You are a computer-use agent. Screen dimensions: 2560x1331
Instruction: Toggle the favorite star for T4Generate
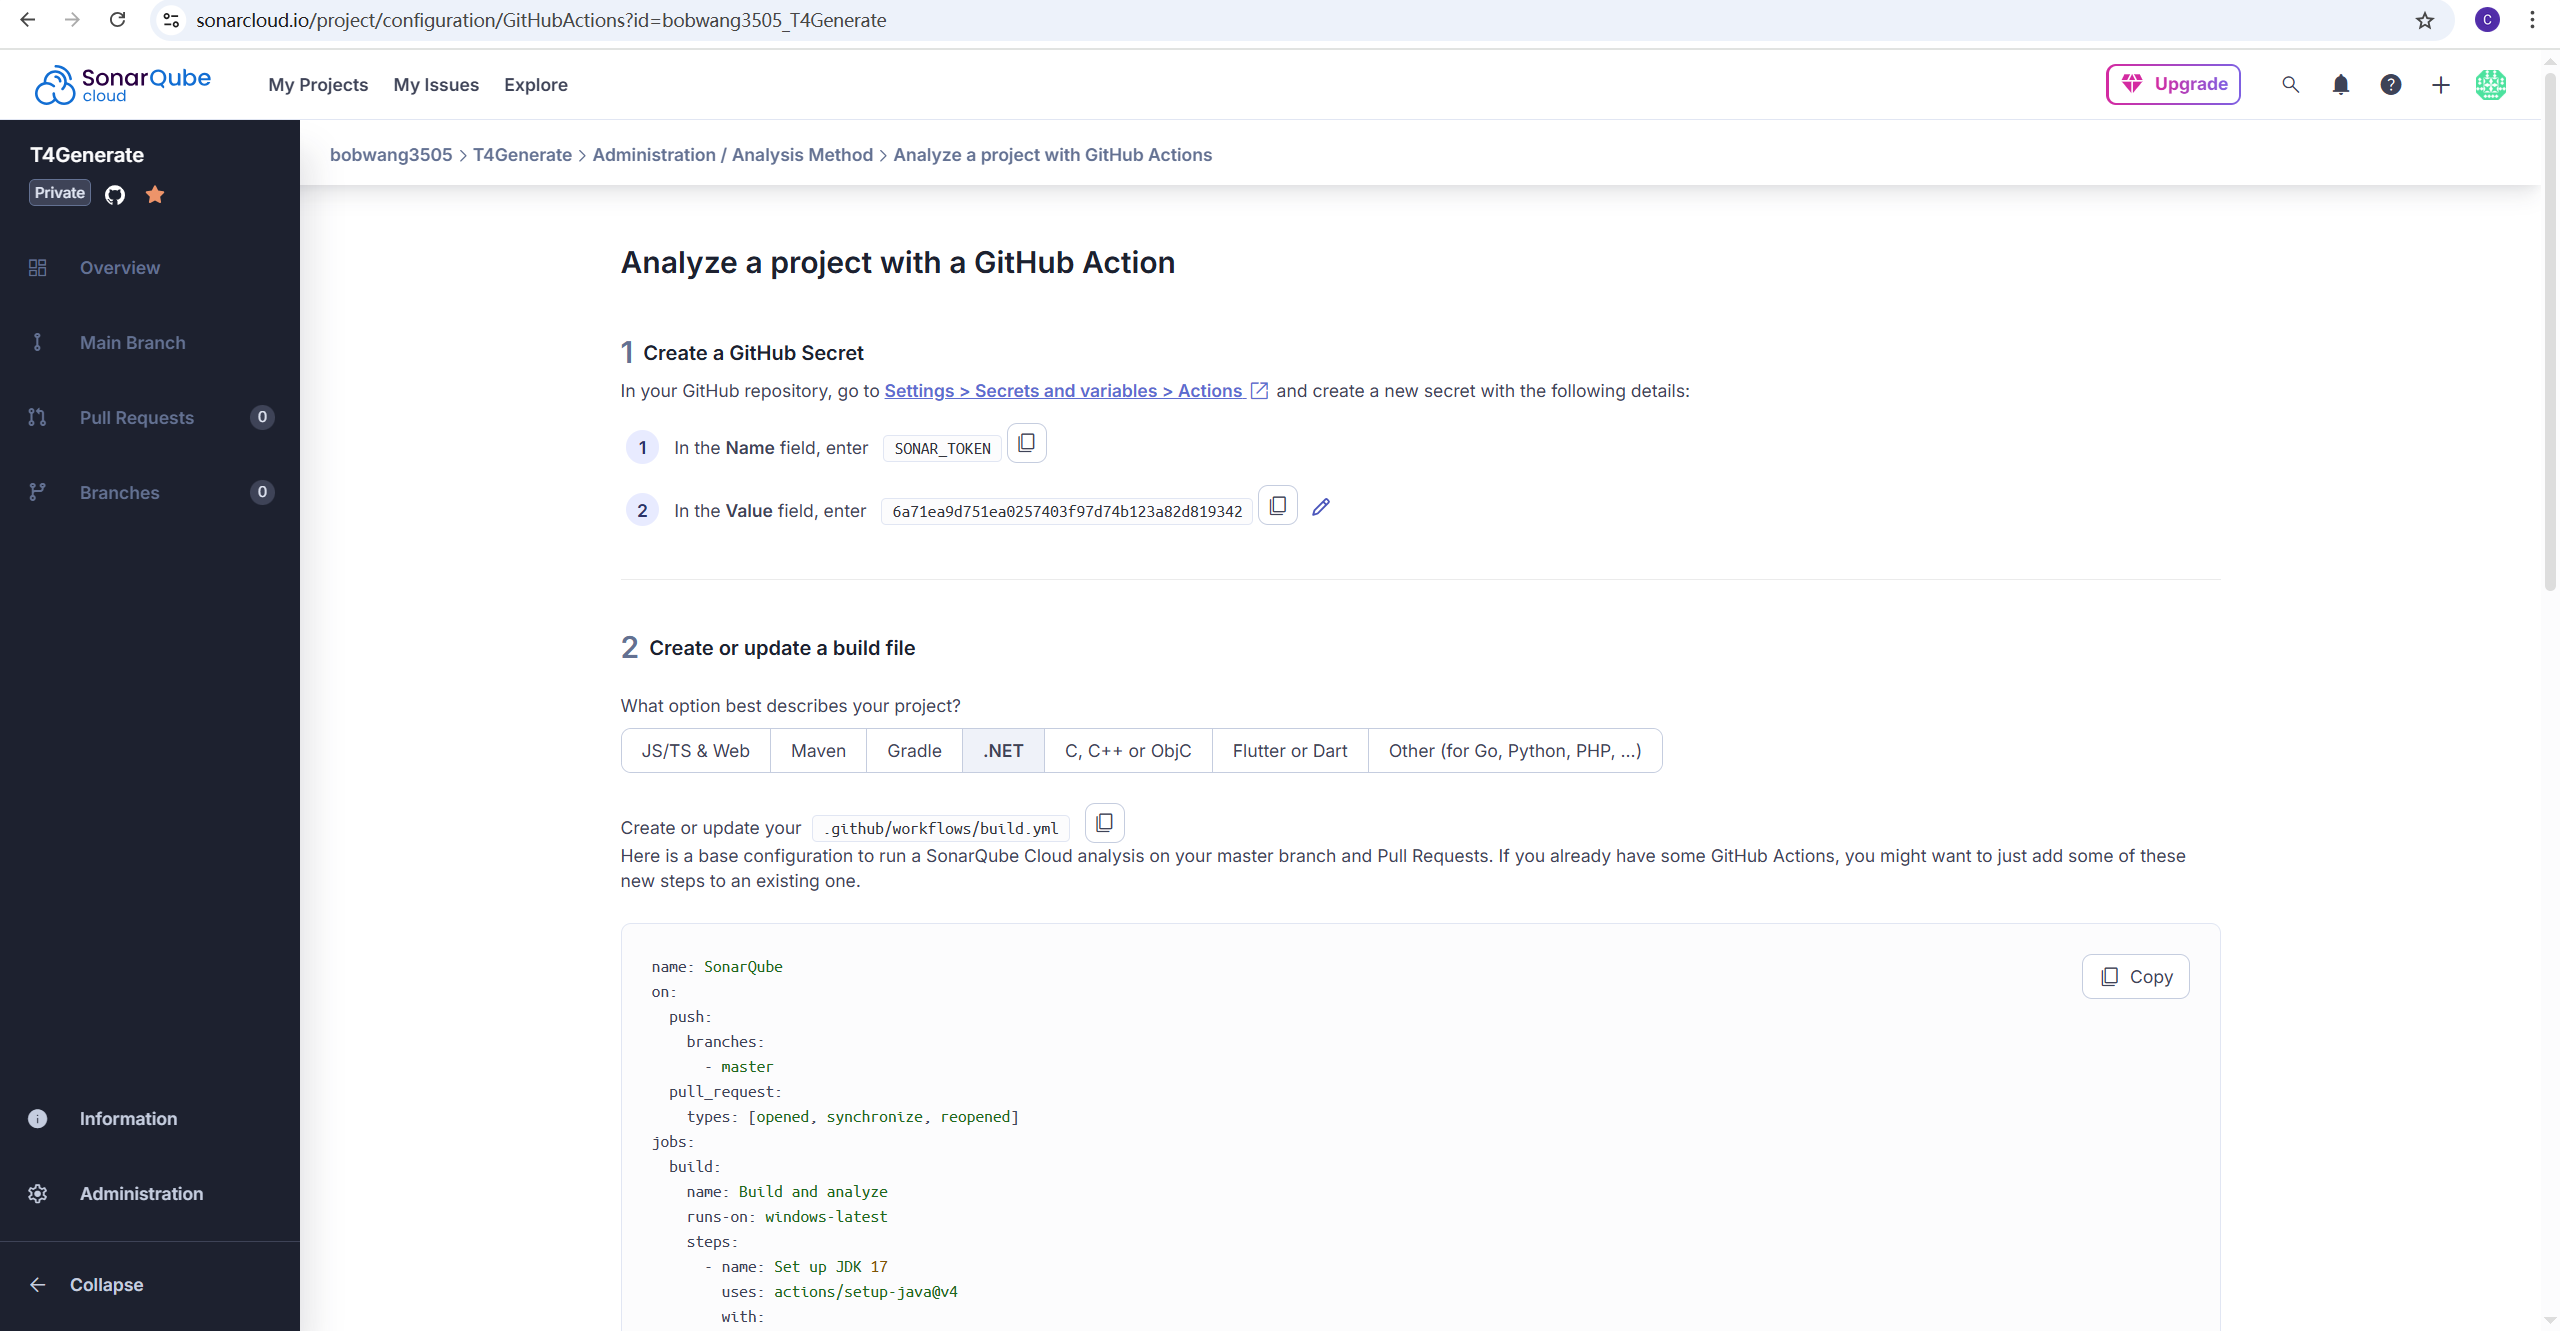pos(155,194)
